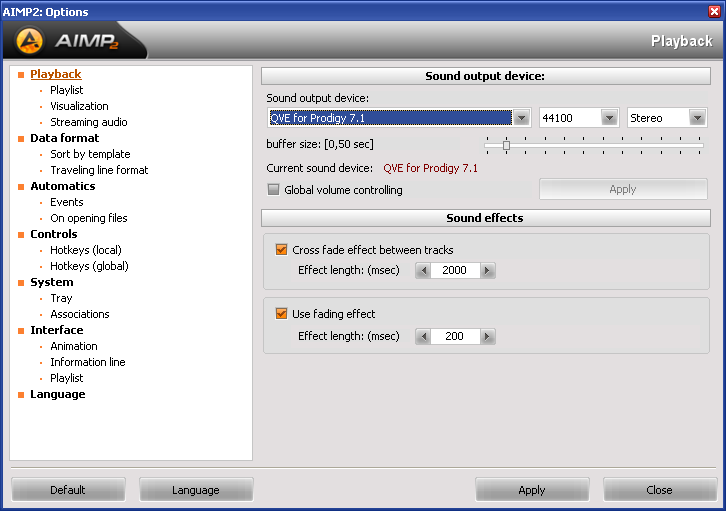Enable Global volume controlling checkbox
This screenshot has height=511, width=726.
(x=274, y=190)
